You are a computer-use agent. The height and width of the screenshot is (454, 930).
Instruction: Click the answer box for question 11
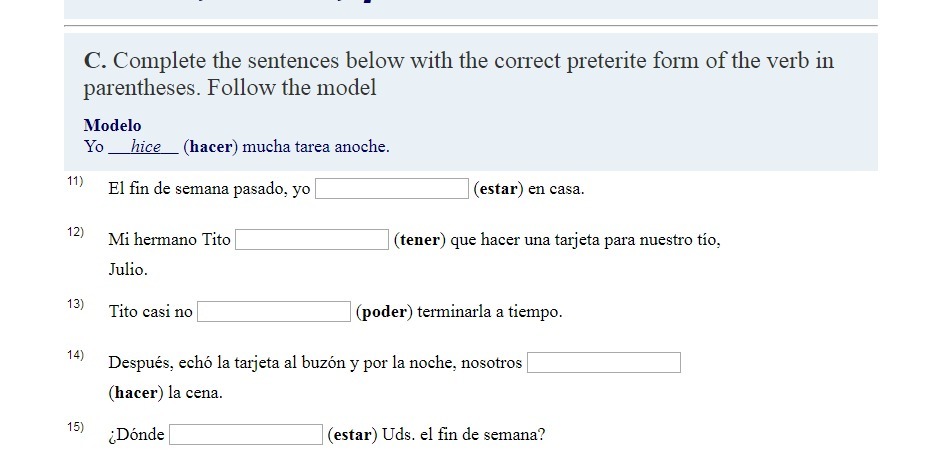[x=391, y=189]
